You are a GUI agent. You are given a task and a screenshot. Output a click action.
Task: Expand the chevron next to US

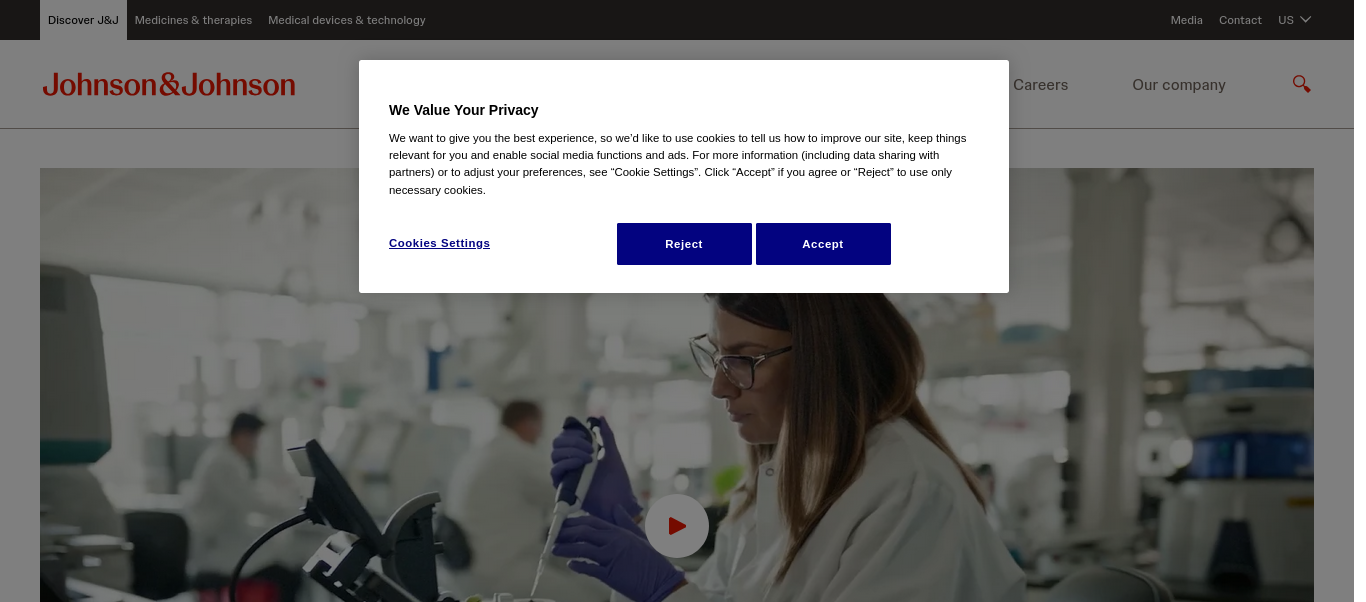point(1306,20)
